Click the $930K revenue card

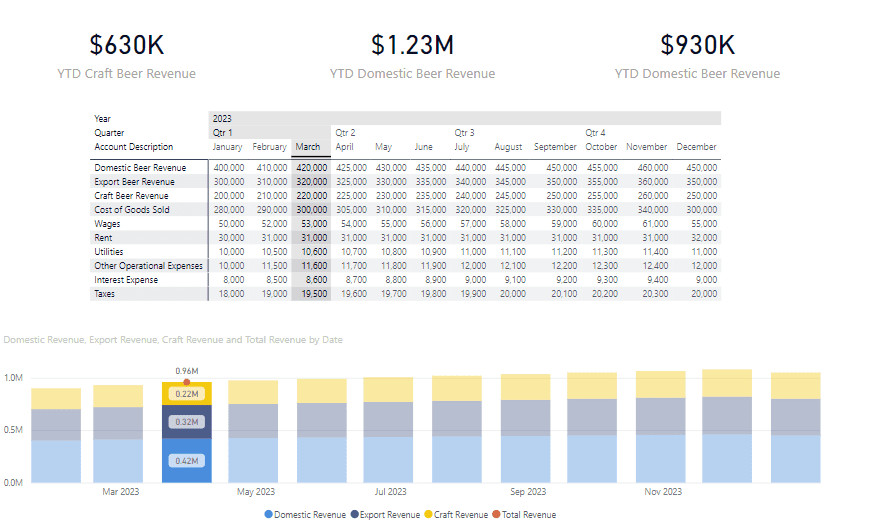click(697, 55)
